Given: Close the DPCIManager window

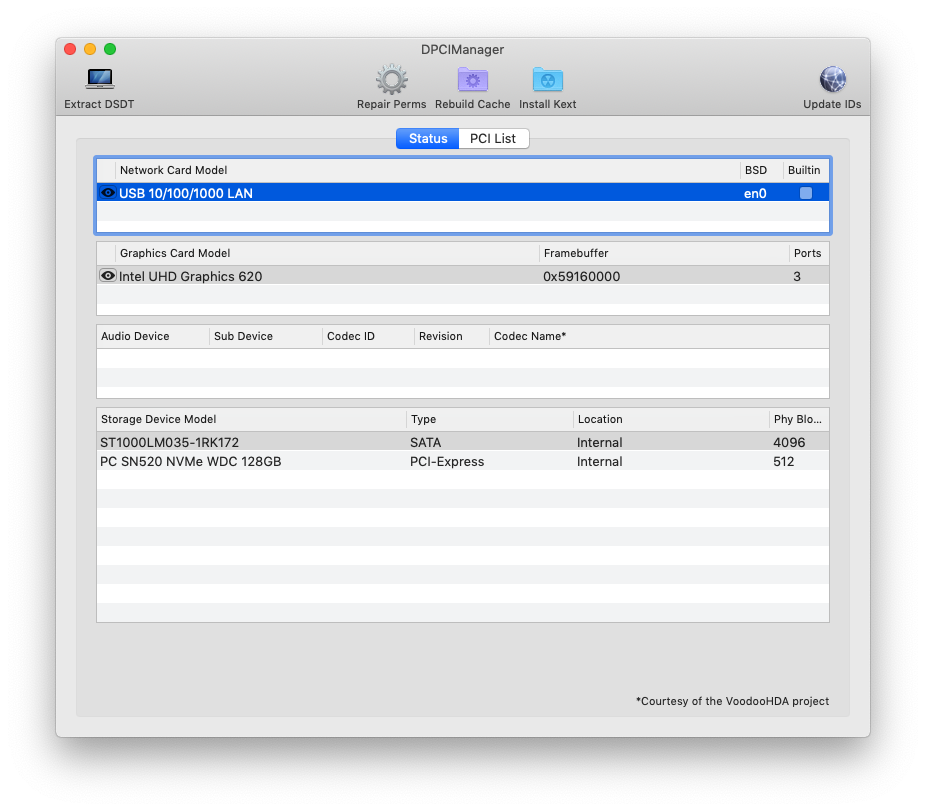Looking at the screenshot, I should coord(70,49).
